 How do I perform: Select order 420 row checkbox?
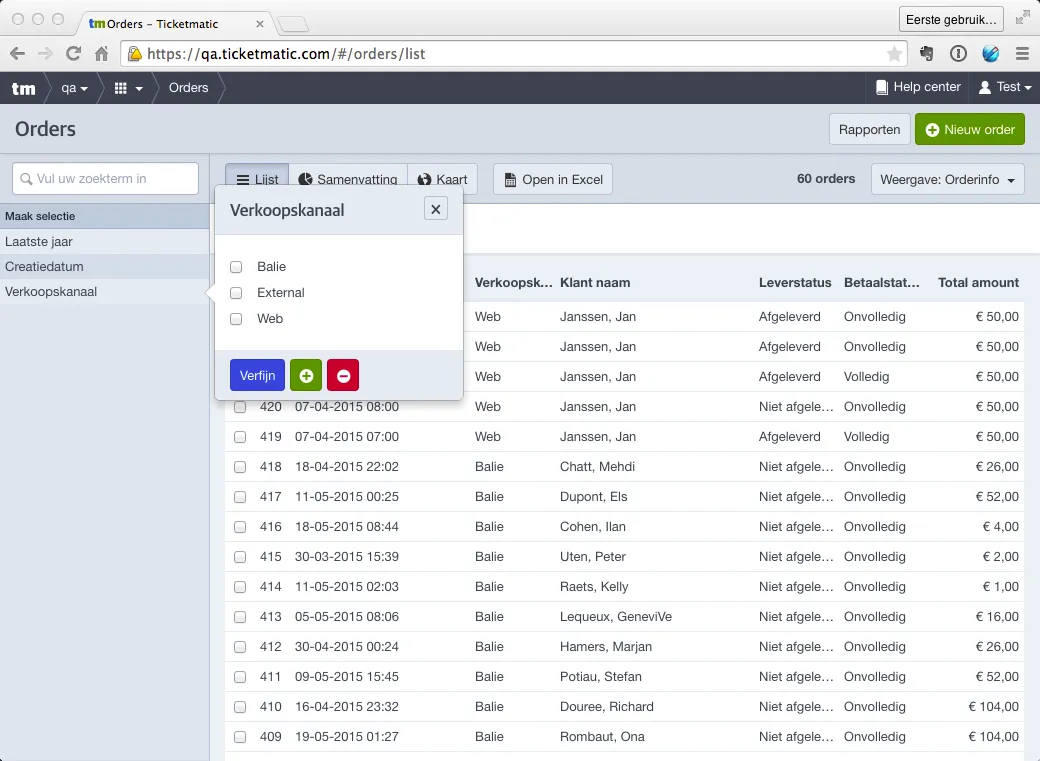click(240, 407)
